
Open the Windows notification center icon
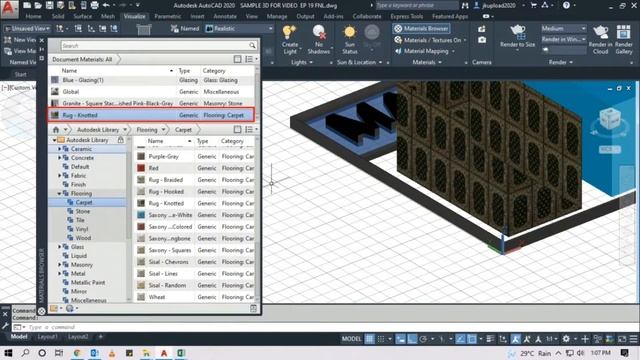click(x=624, y=353)
